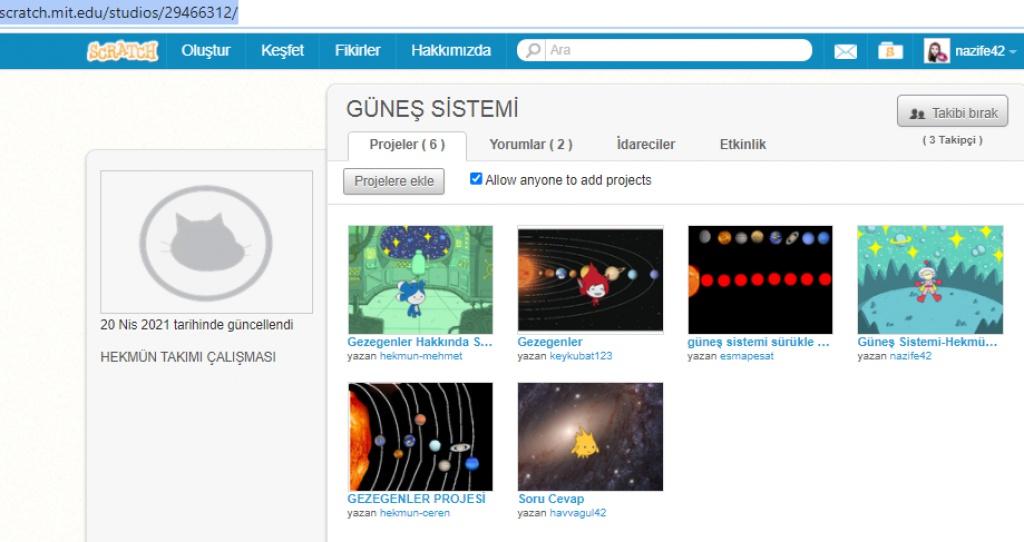Open the messages envelope icon
Screen dimensions: 1024x542
click(x=845, y=51)
